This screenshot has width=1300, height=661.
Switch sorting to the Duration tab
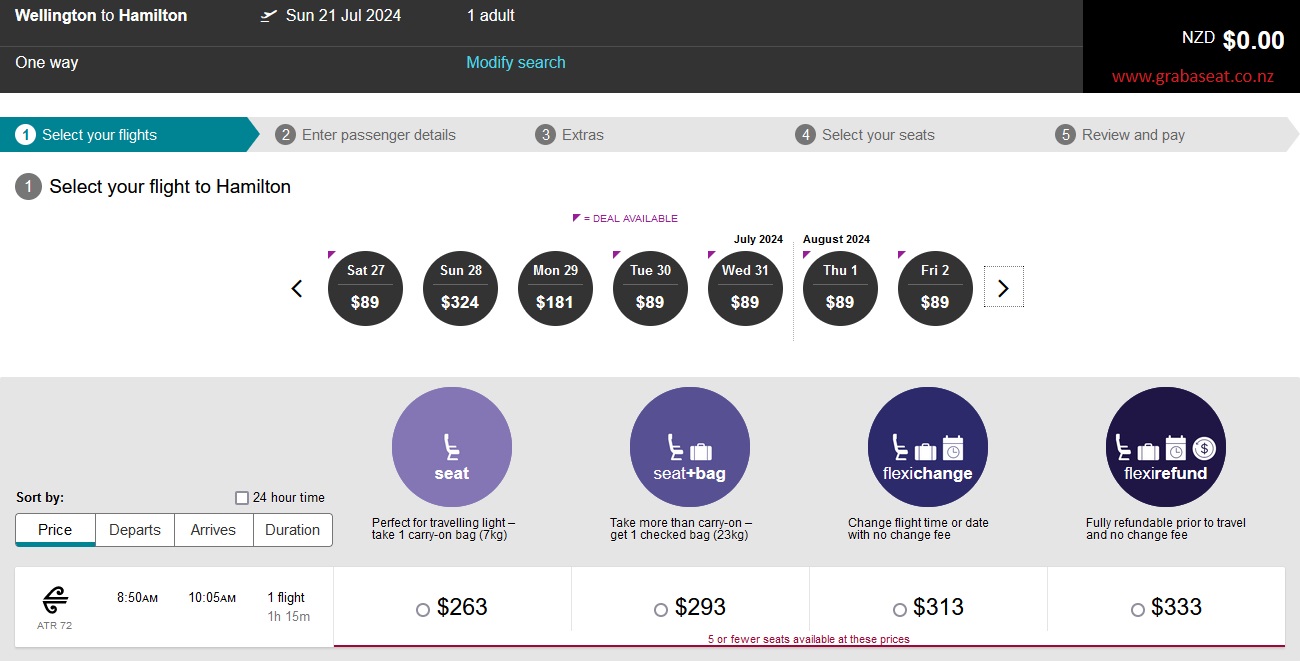[292, 530]
